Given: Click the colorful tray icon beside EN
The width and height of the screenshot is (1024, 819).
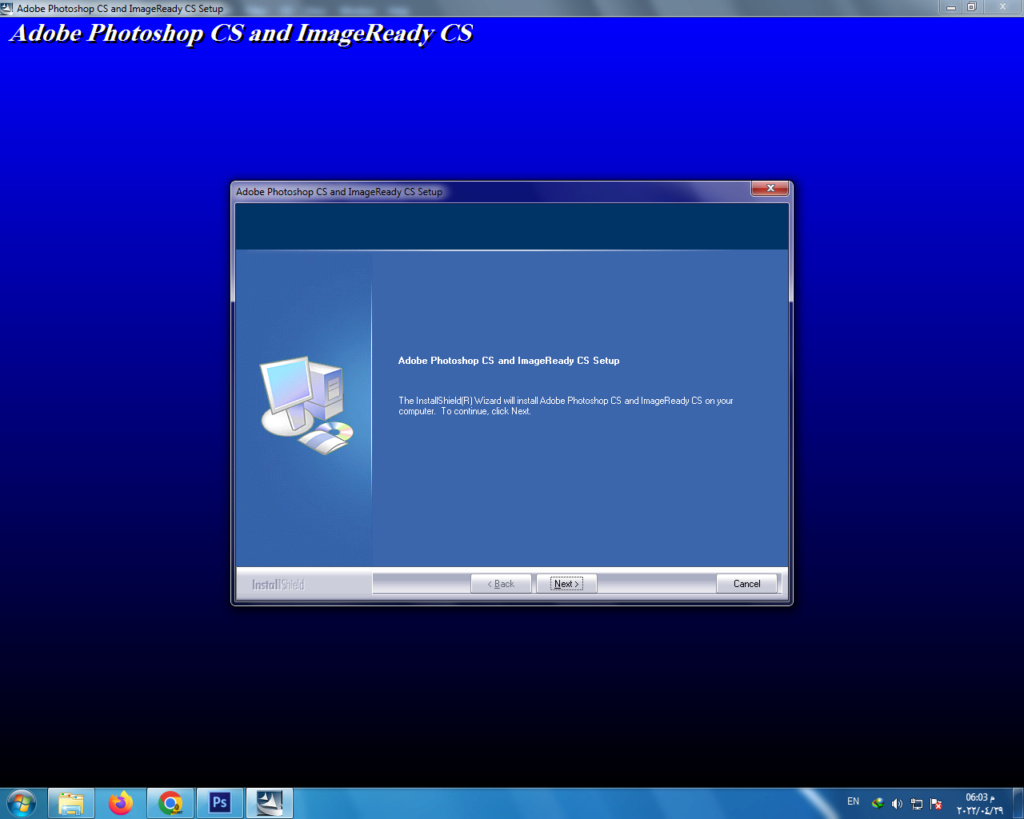Looking at the screenshot, I should [x=878, y=803].
